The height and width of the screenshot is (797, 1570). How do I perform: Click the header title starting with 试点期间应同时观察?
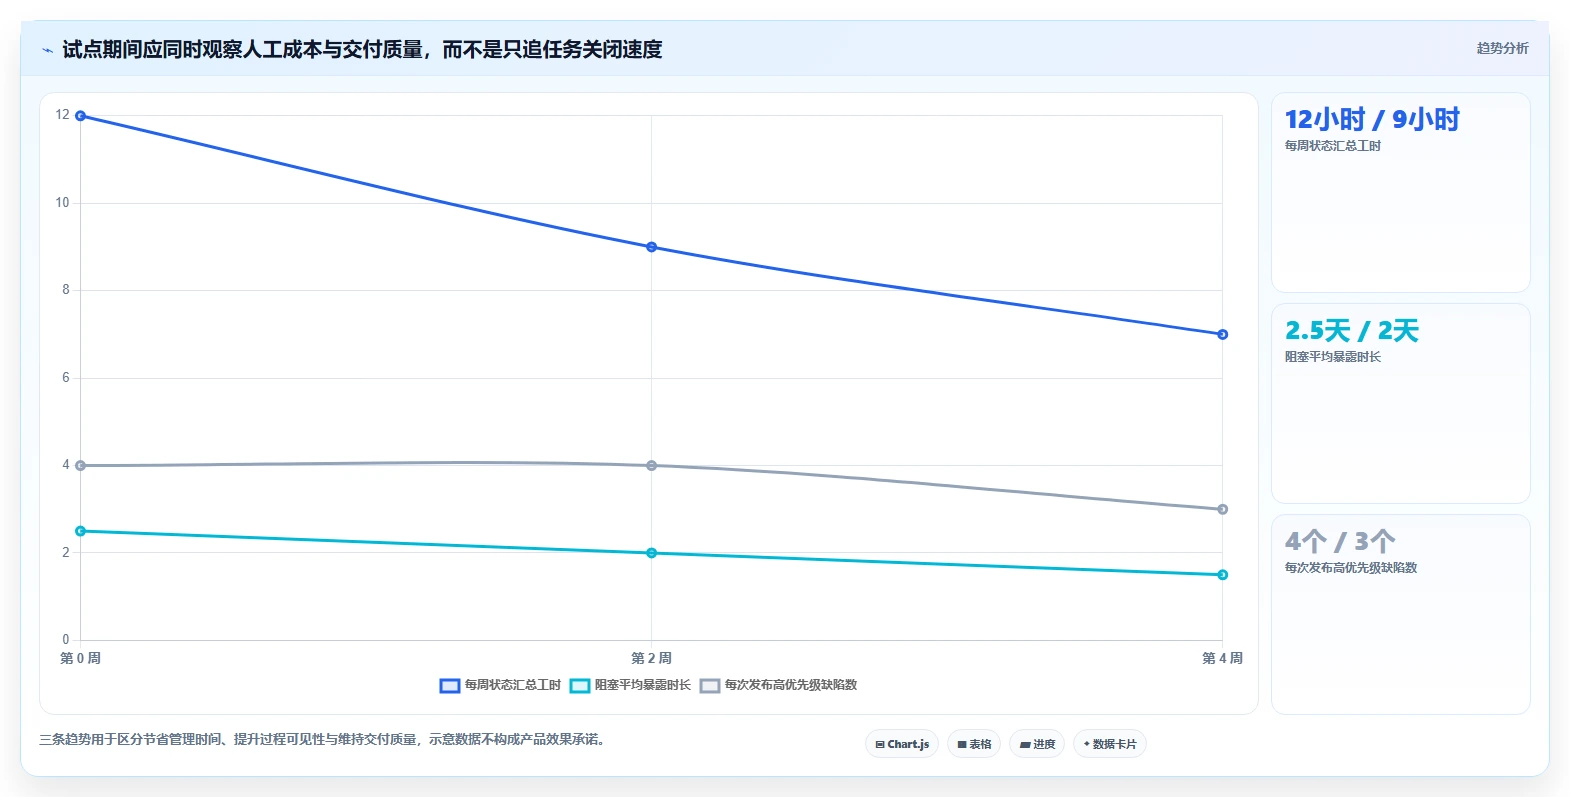[x=362, y=50]
